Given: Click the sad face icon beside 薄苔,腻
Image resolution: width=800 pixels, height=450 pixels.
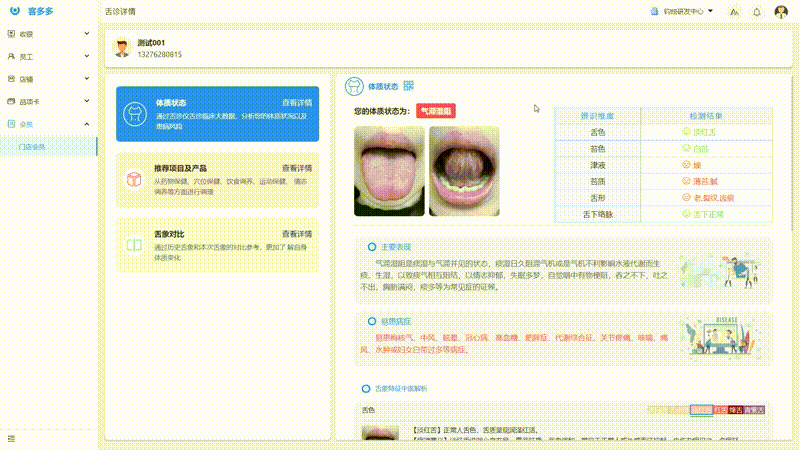Looking at the screenshot, I should pos(686,181).
